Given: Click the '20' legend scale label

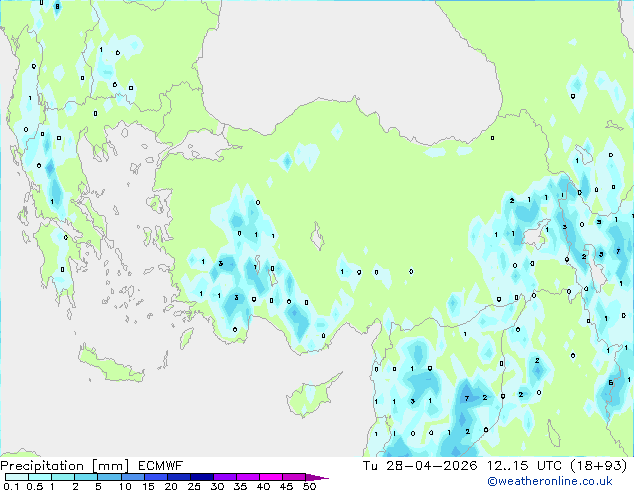Looking at the screenshot, I should click(x=171, y=486).
